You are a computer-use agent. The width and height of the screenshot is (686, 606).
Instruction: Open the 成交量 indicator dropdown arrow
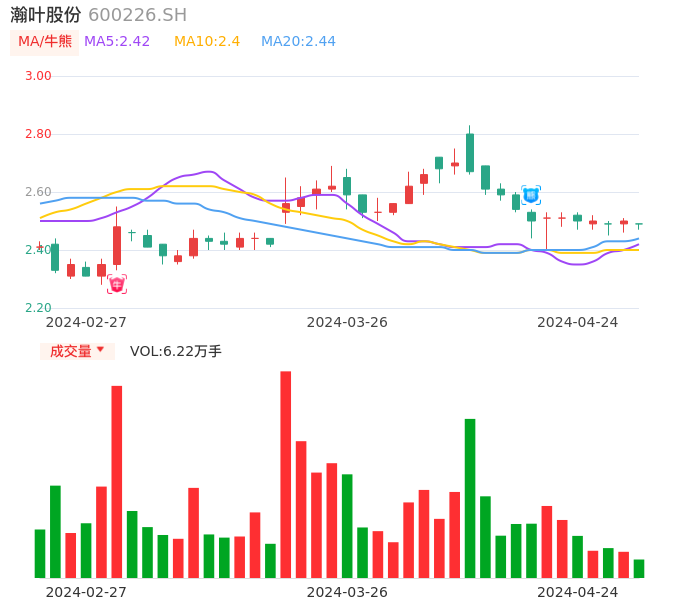[x=100, y=350]
